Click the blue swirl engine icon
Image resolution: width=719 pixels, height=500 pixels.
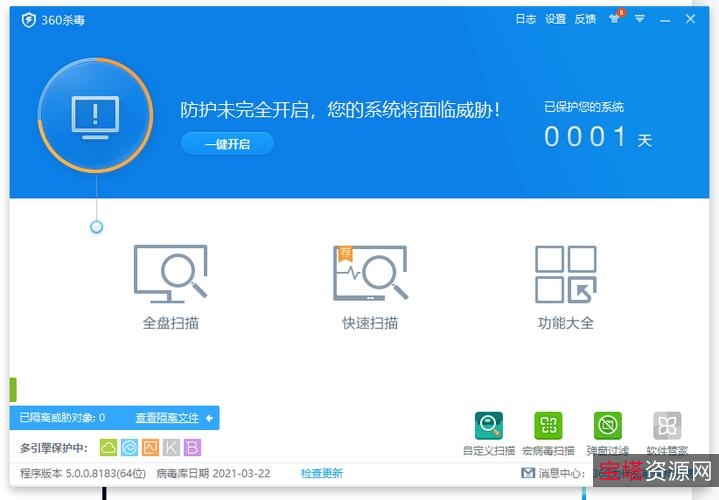pos(129,447)
